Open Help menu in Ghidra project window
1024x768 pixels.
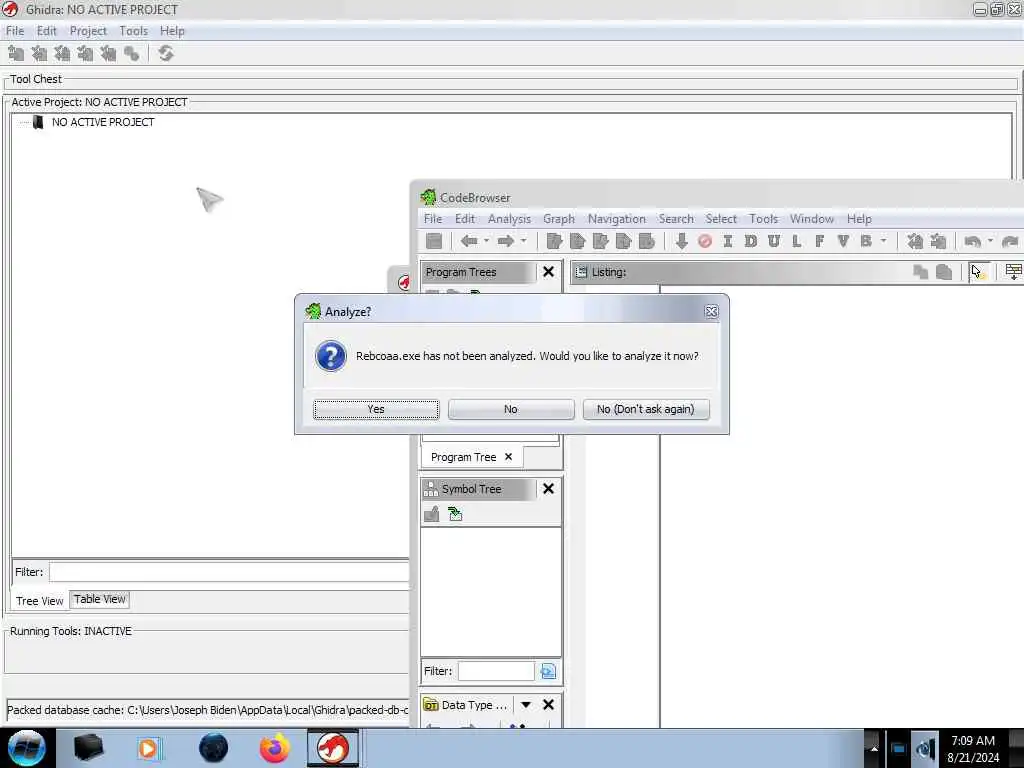tap(172, 31)
